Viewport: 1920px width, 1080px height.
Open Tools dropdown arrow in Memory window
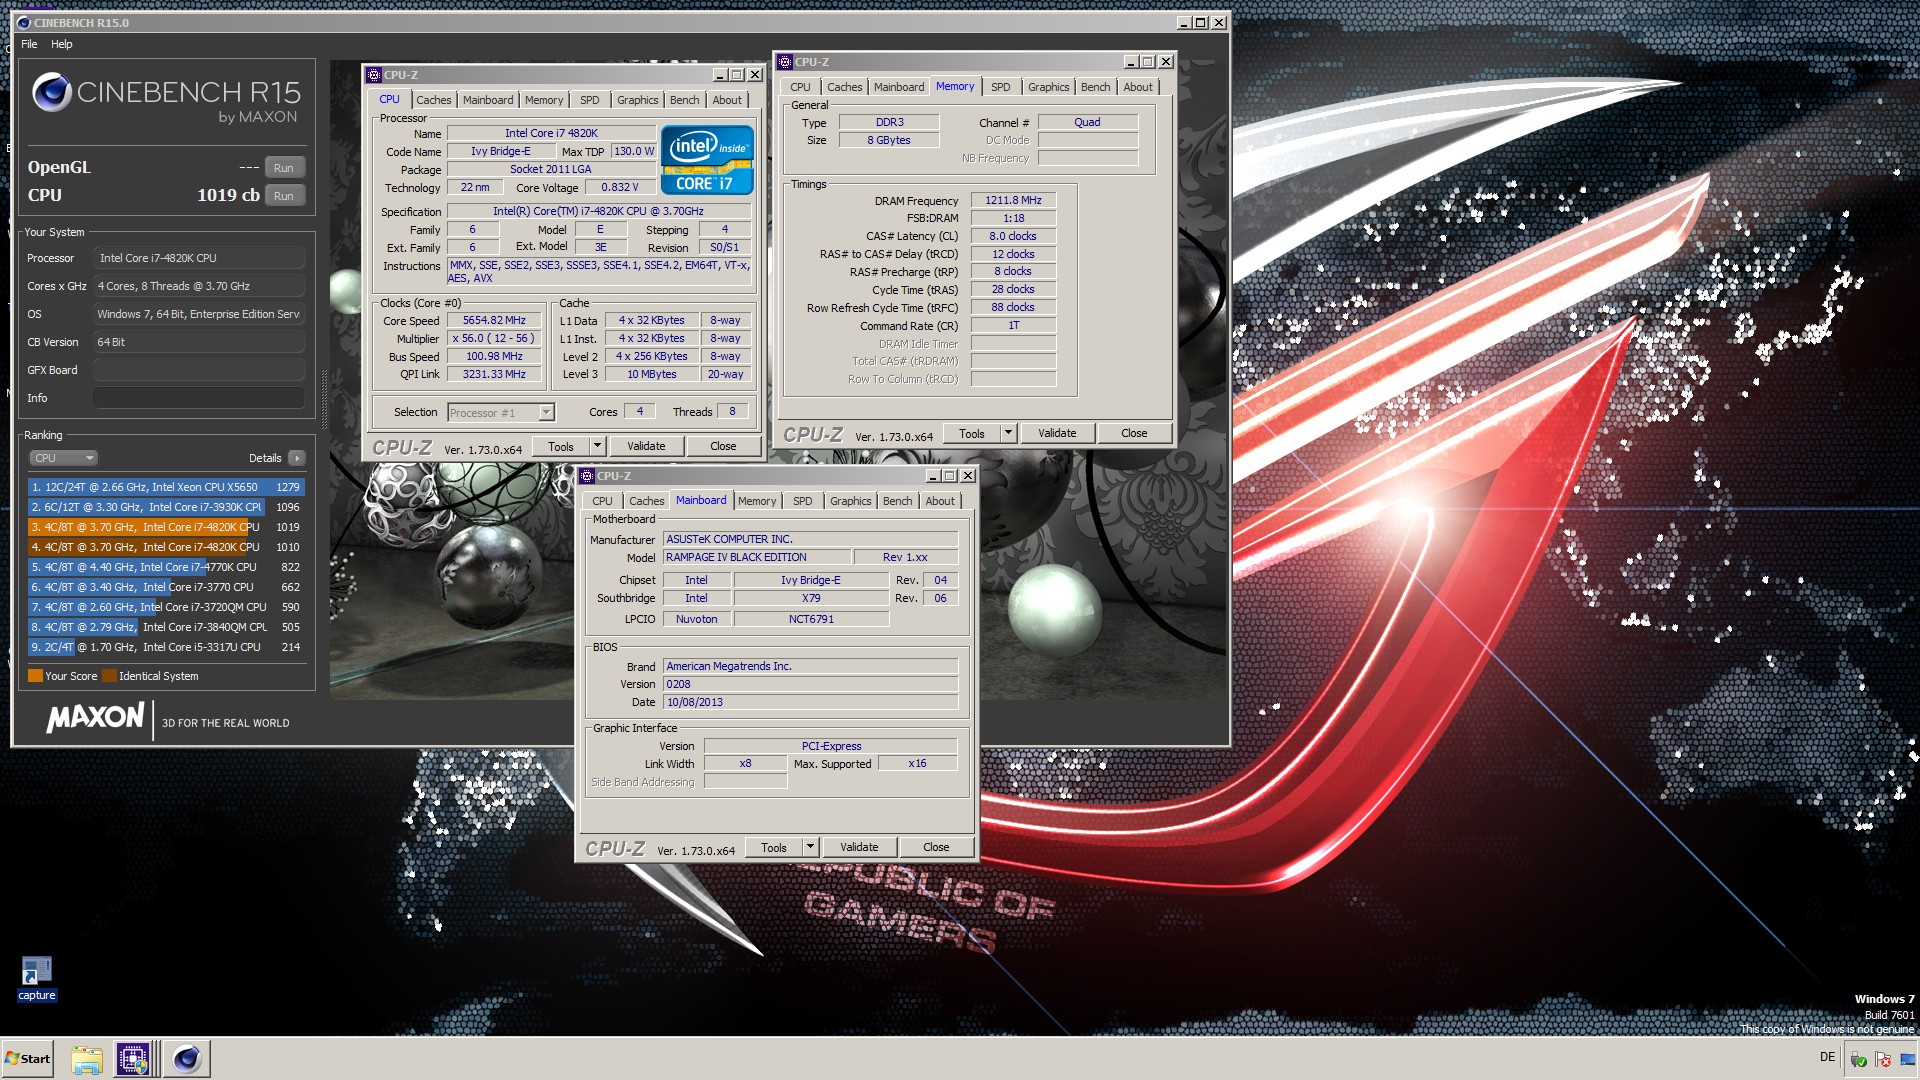pyautogui.click(x=1009, y=434)
